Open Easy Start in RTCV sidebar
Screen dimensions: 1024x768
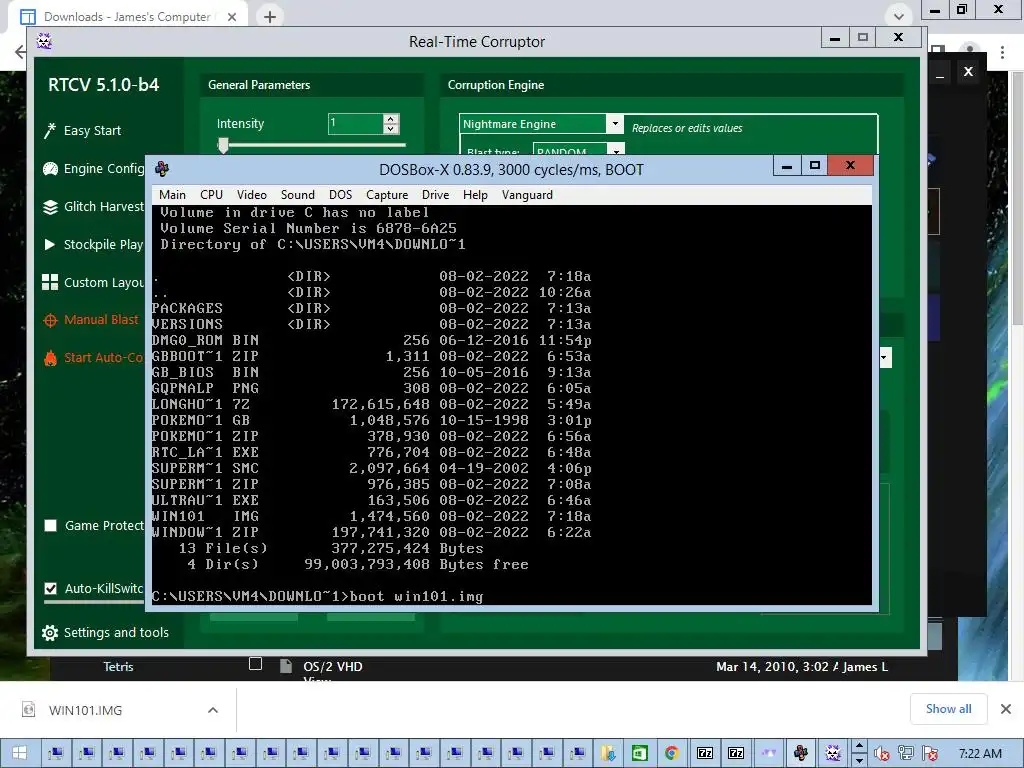(x=82, y=131)
